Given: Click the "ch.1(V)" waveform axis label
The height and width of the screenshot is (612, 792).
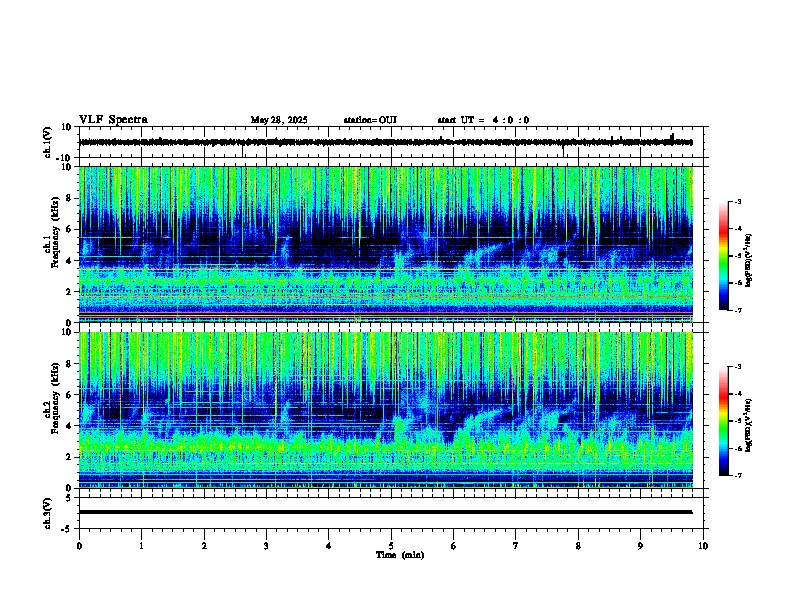Looking at the screenshot, I should click(48, 142).
